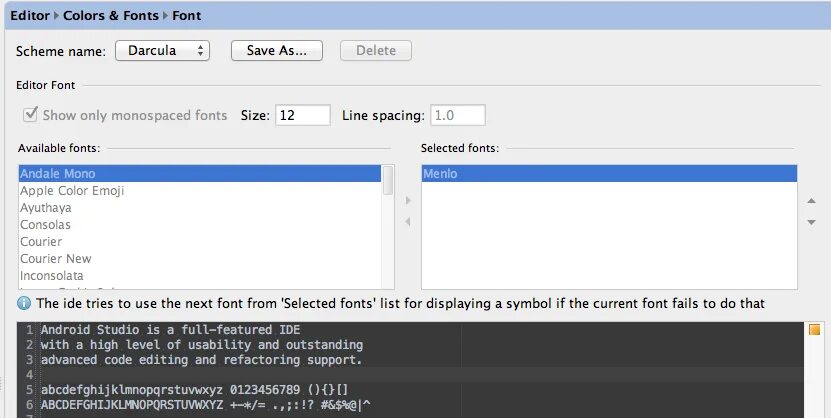Select Apple Color Emoji font
831x418 pixels.
tap(200, 190)
